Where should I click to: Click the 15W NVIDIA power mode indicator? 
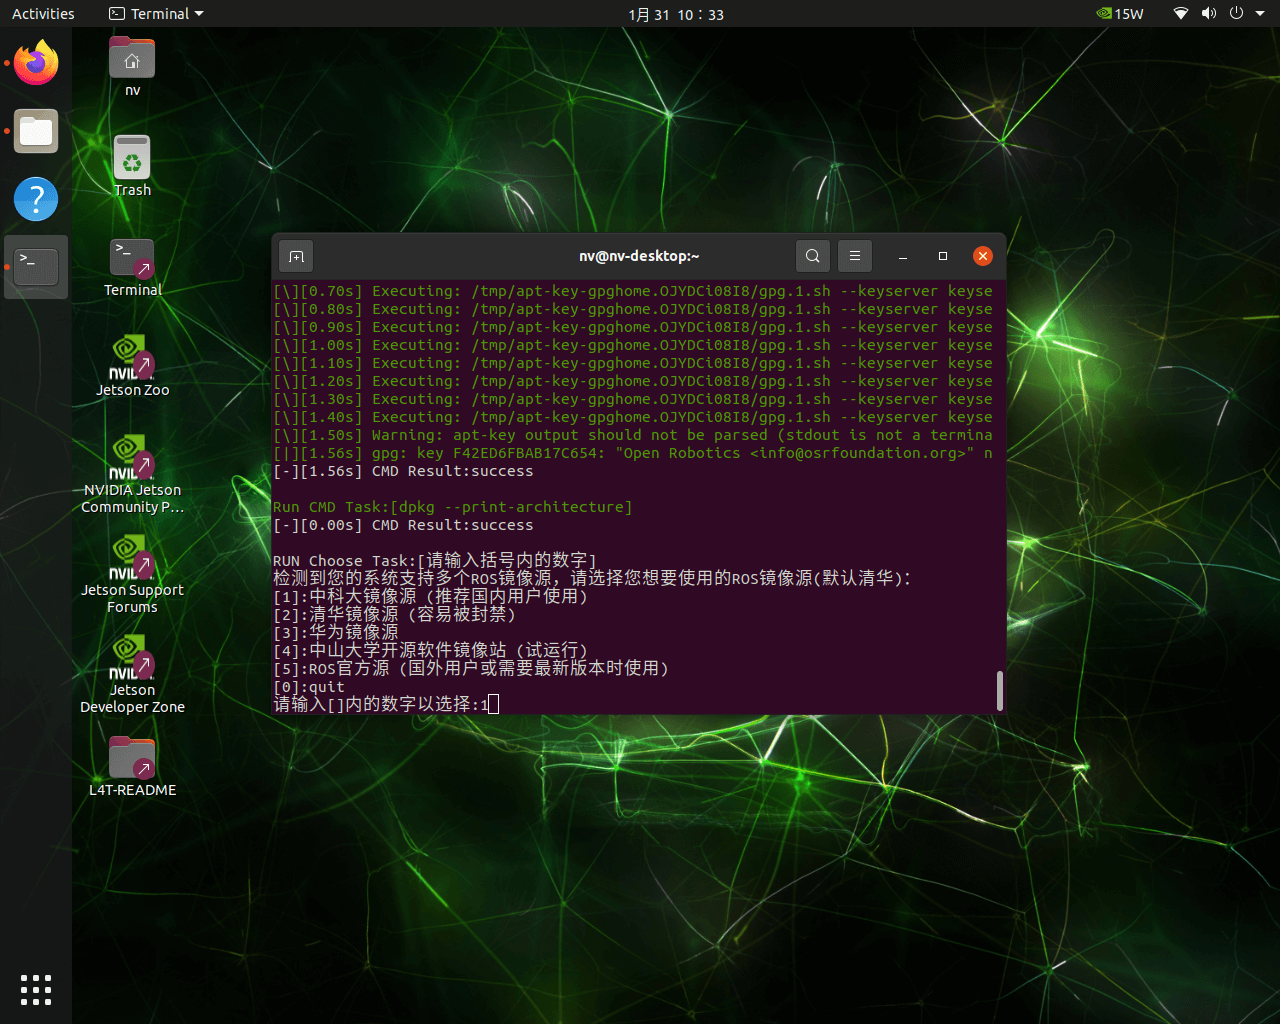tap(1120, 14)
